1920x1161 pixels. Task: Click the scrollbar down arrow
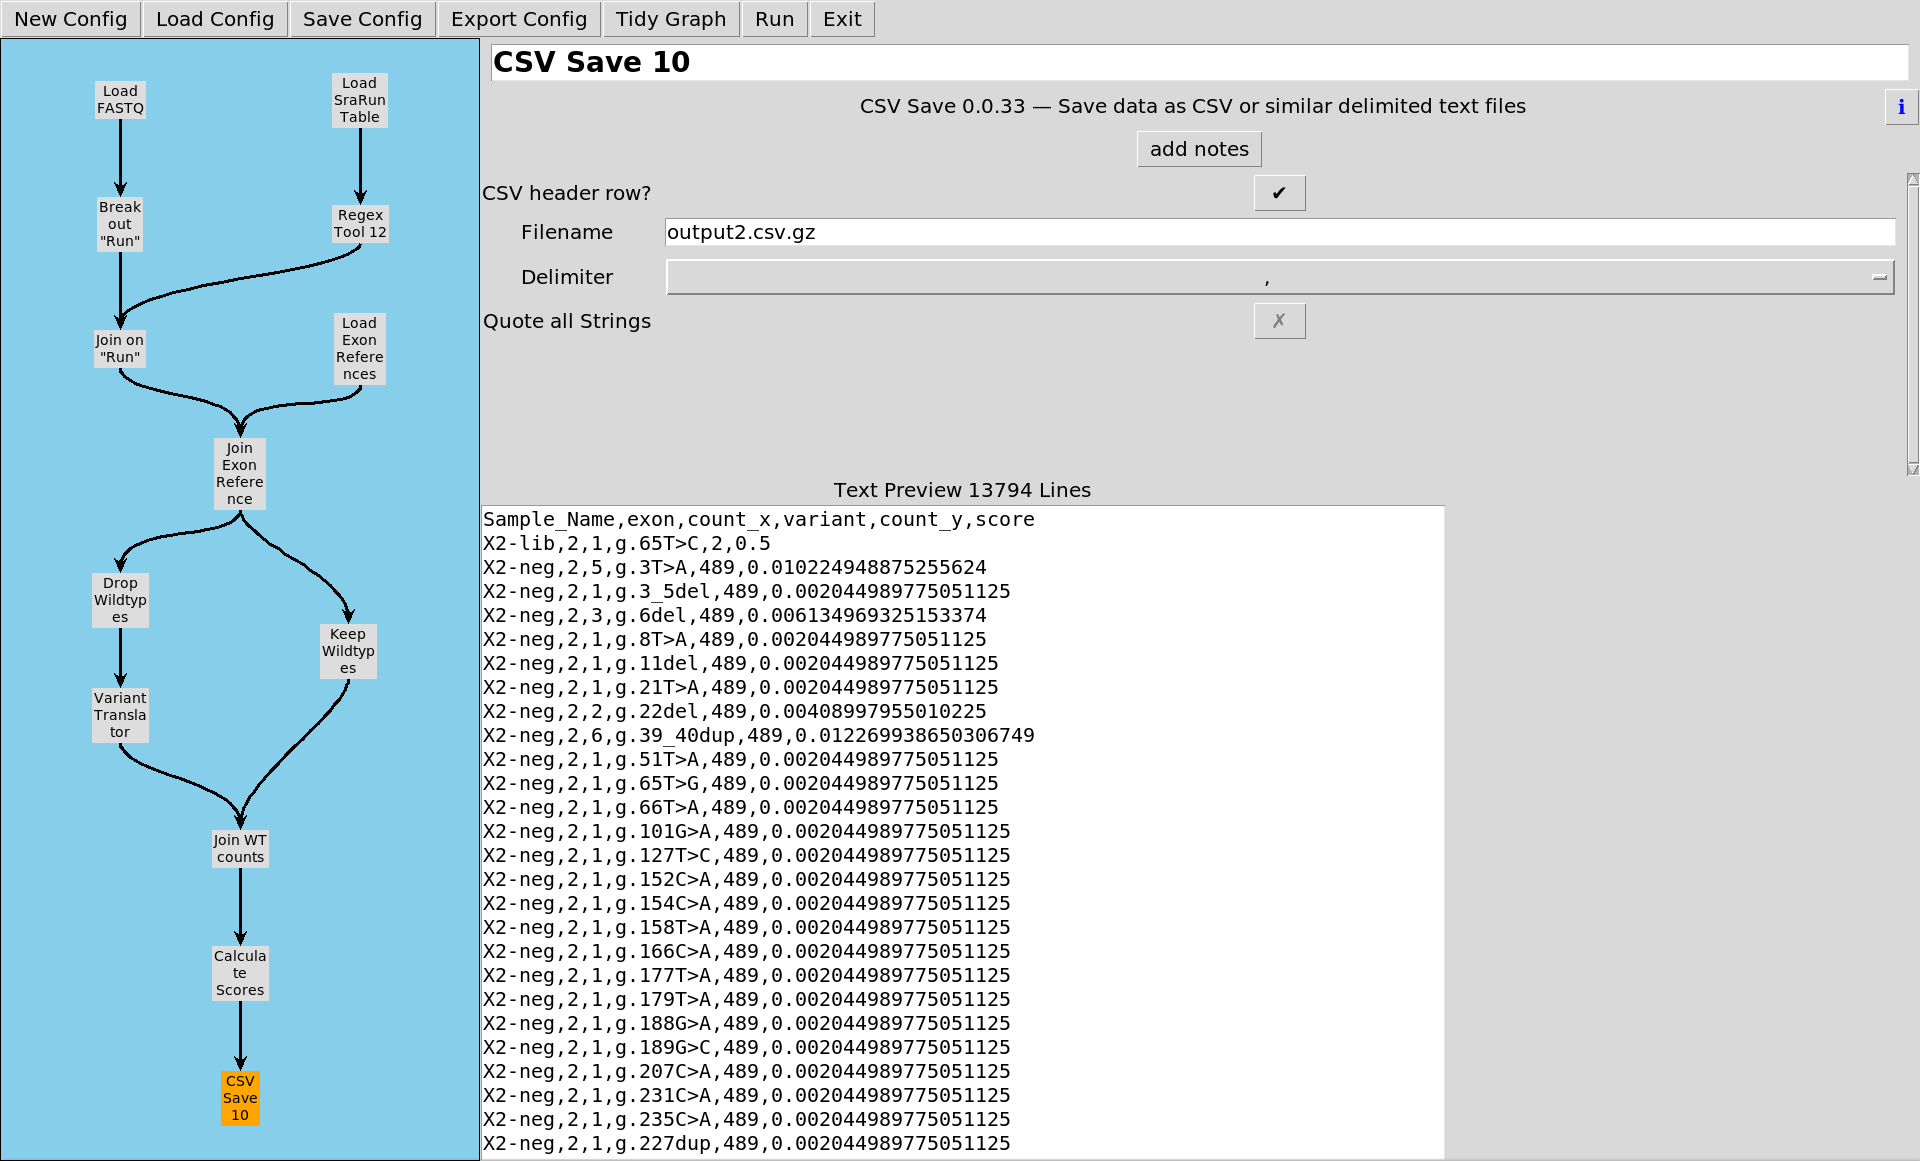(1912, 469)
